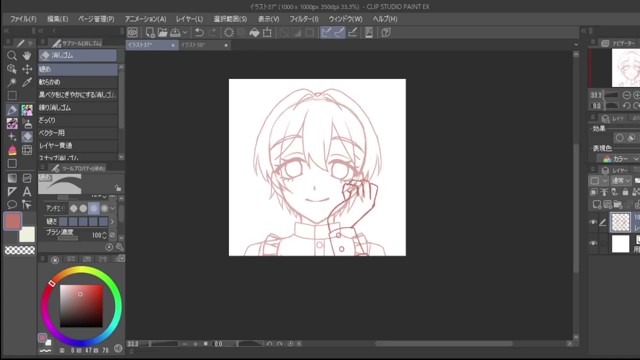Switch to second illustration canvas tab
The width and height of the screenshot is (640, 360).
204,45
